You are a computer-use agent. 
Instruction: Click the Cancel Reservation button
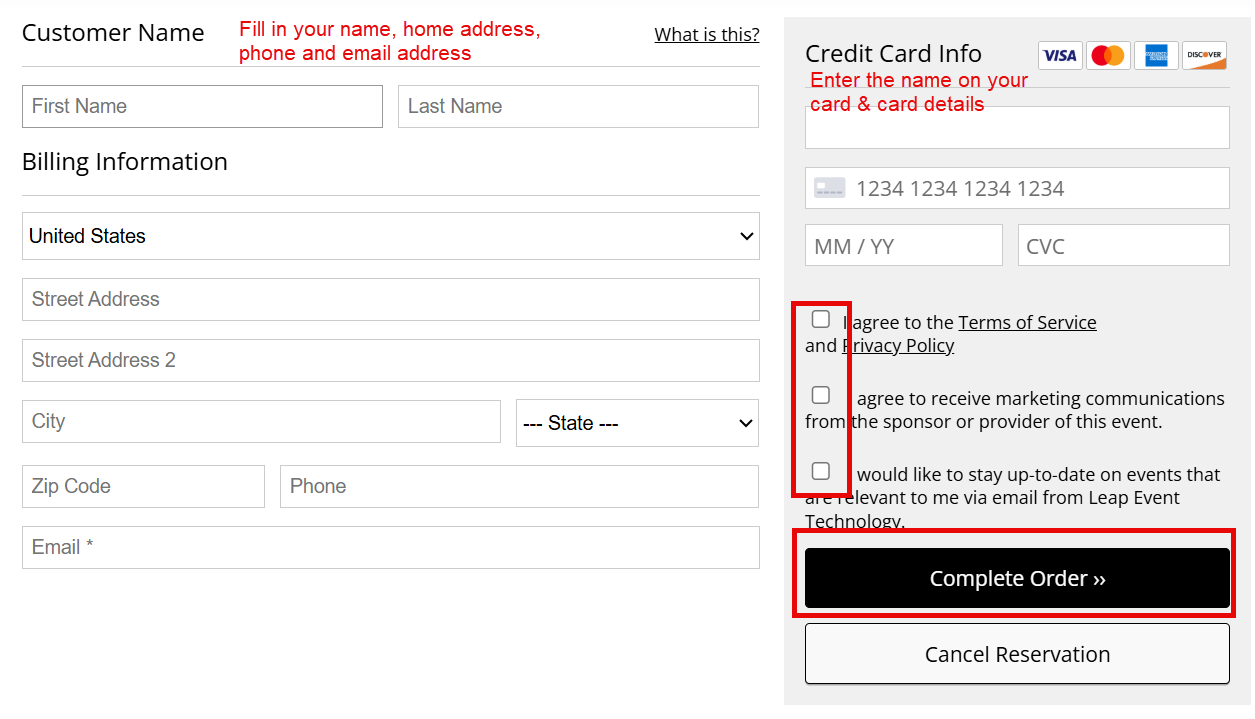tap(1017, 654)
